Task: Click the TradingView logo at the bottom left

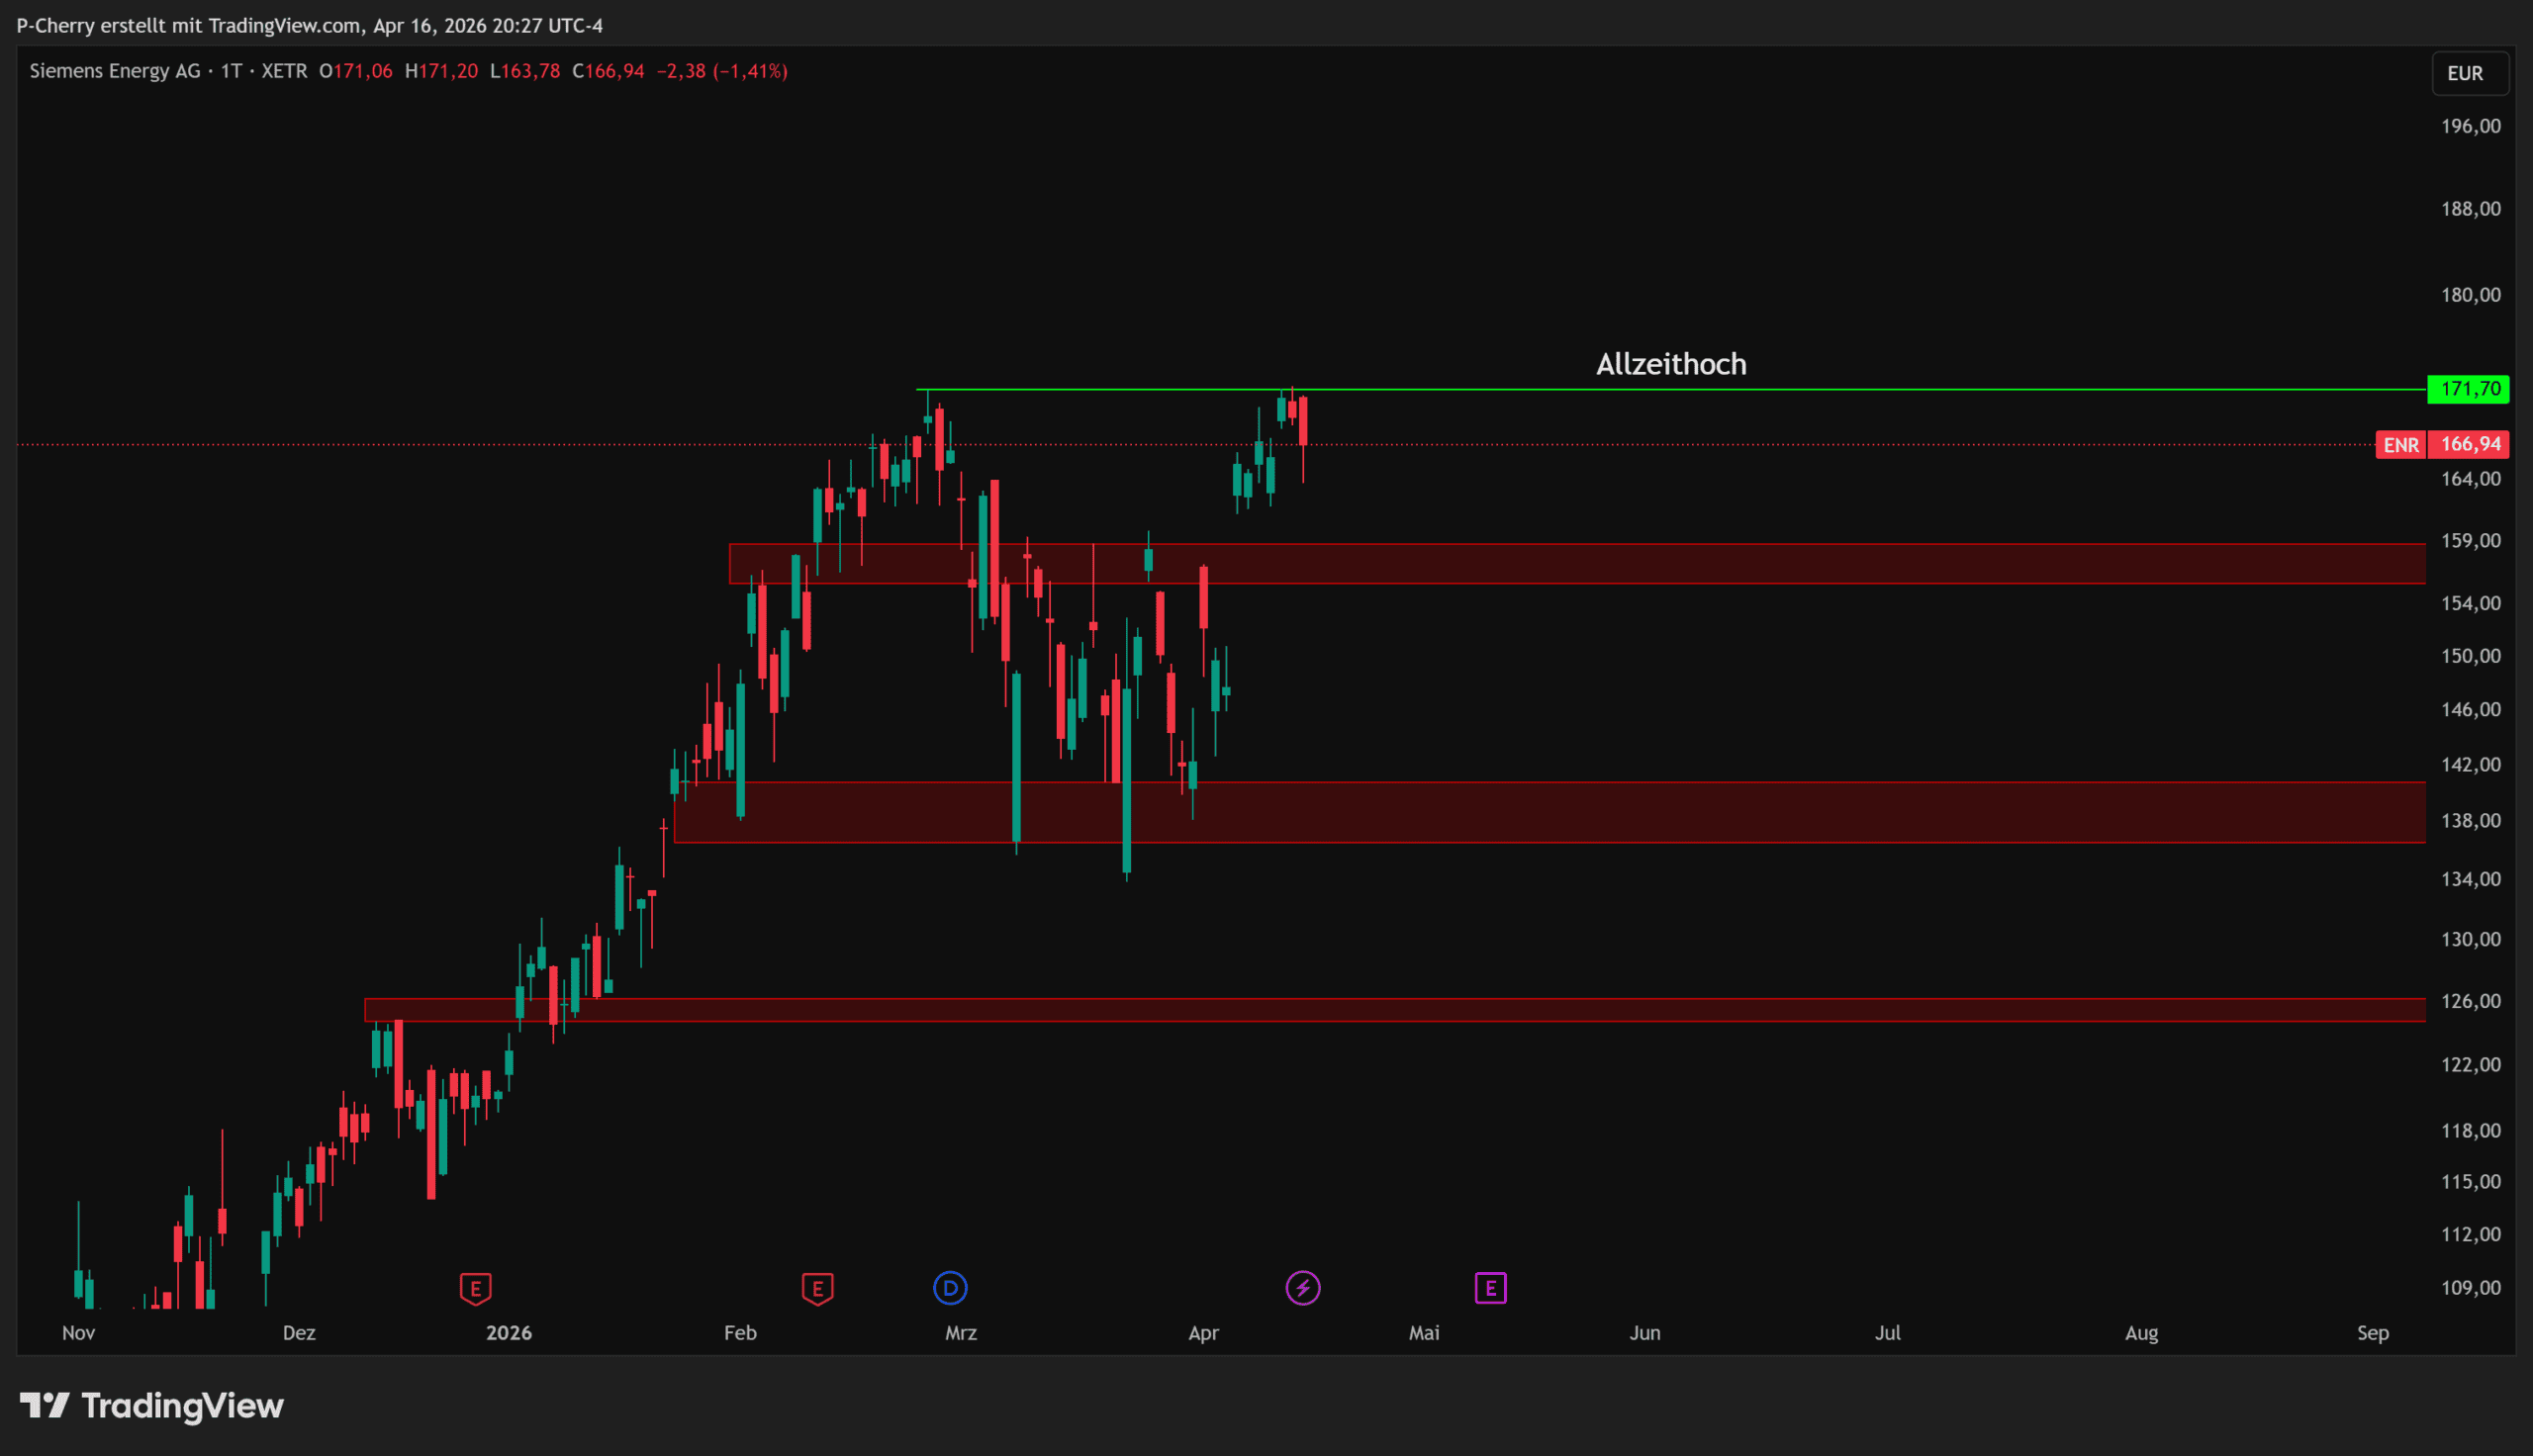Action: pyautogui.click(x=152, y=1406)
